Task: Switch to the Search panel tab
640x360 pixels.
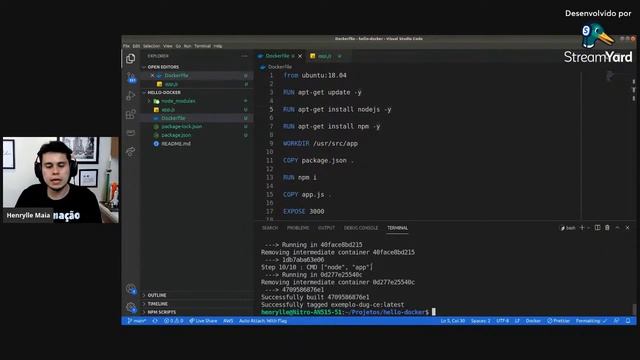Action: [x=270, y=228]
